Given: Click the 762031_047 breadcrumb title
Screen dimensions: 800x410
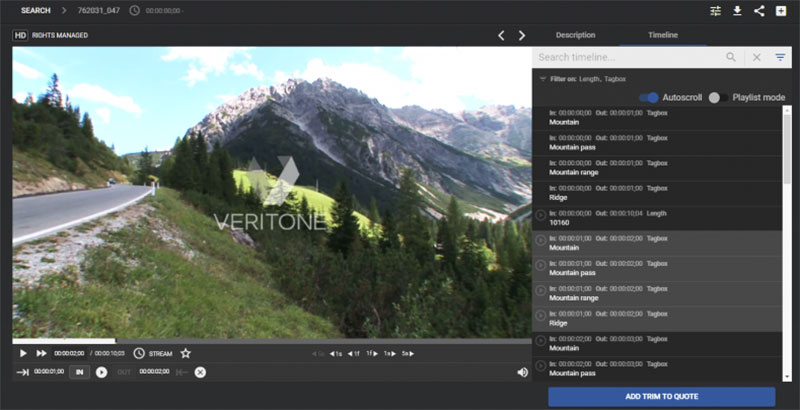Looking at the screenshot, I should (x=98, y=10).
